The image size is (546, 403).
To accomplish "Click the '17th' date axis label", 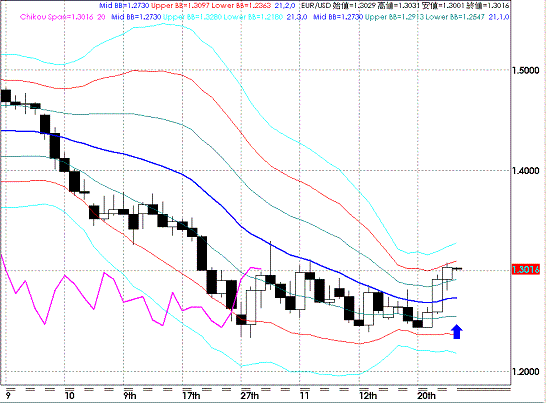I will (191, 396).
